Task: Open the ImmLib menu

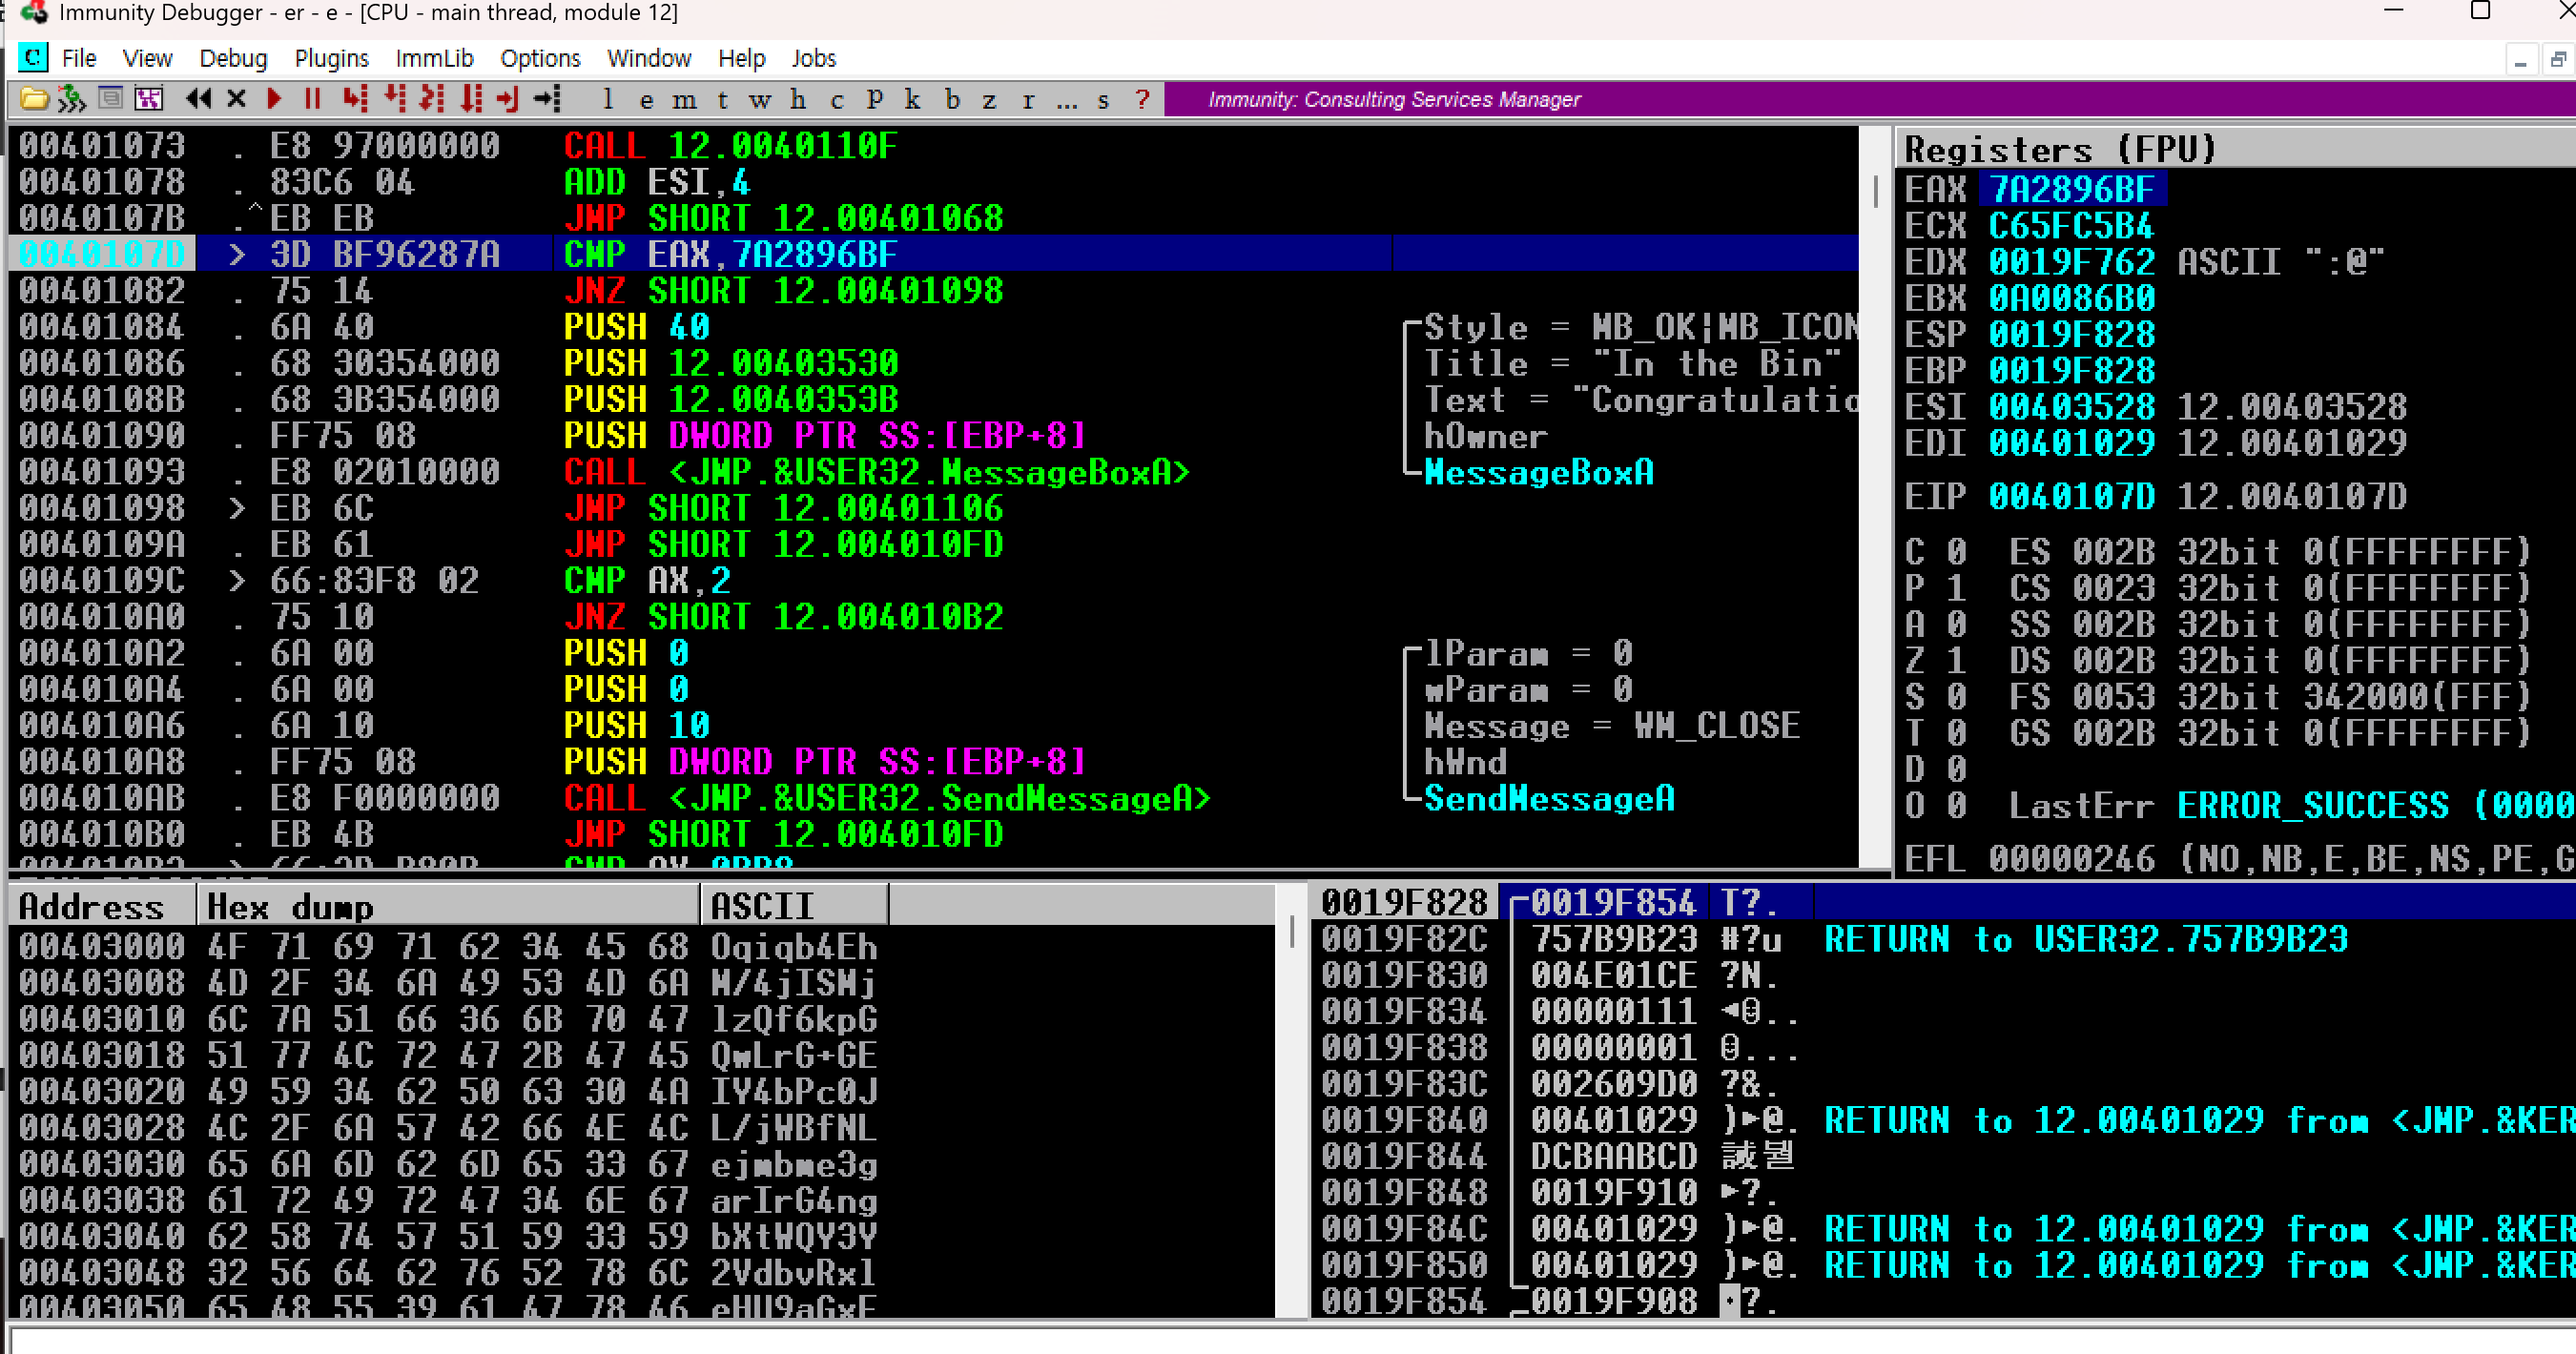Action: click(x=434, y=58)
